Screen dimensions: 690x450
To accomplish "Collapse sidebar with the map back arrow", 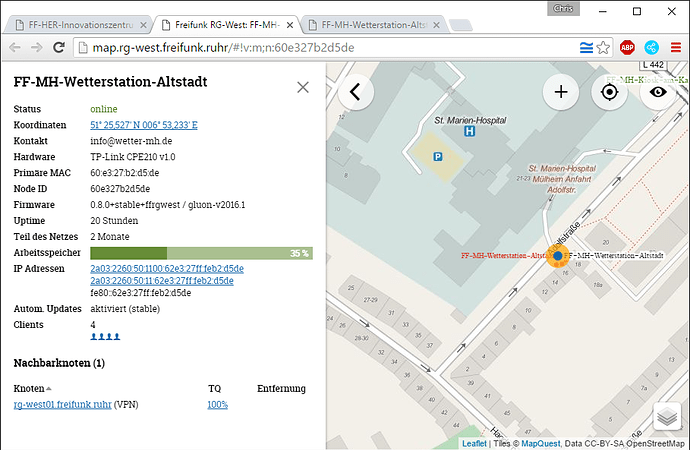I will tap(356, 92).
